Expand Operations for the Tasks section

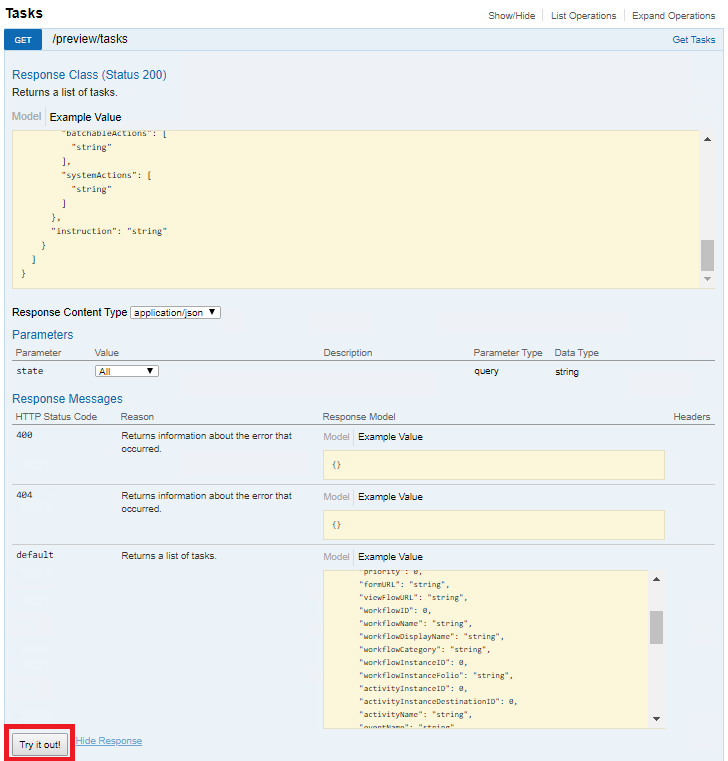(x=673, y=16)
